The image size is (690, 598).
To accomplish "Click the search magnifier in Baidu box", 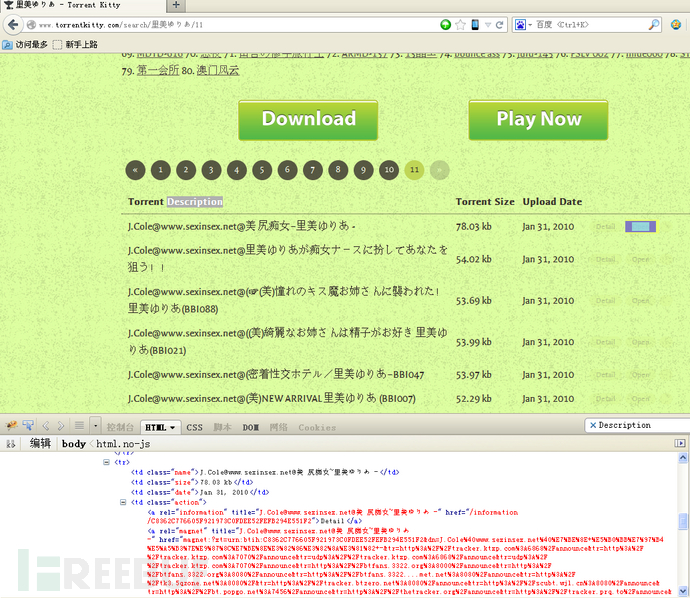I will click(654, 24).
